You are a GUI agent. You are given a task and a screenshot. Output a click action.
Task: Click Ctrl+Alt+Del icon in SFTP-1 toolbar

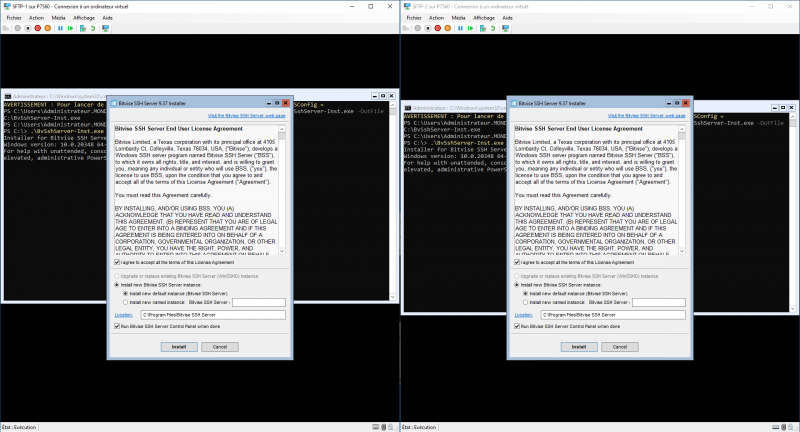pyautogui.click(x=6, y=28)
